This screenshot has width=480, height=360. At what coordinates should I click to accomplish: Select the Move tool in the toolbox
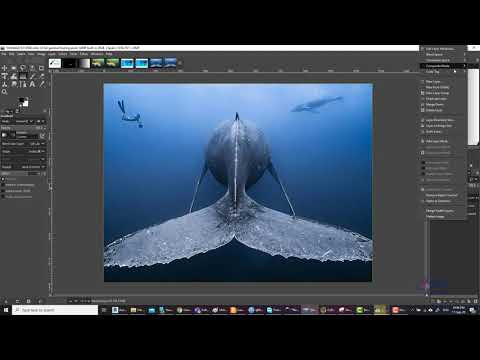coord(4,68)
